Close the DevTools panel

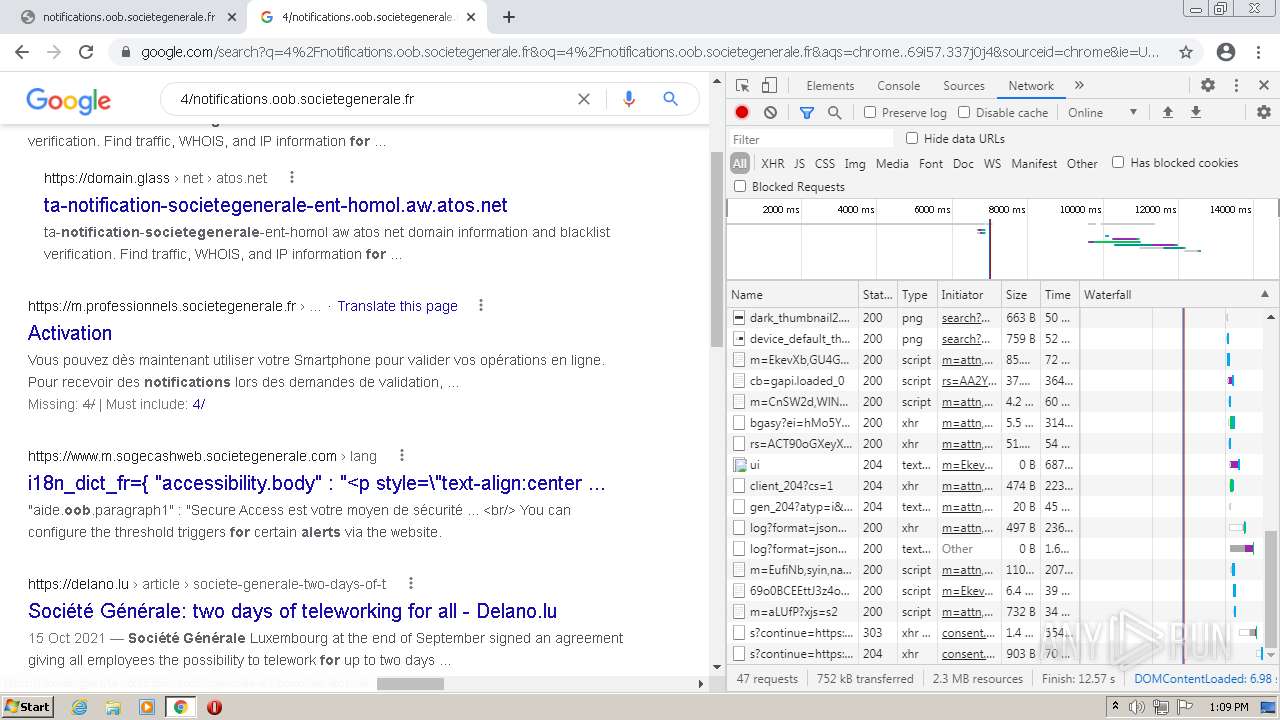click(1264, 86)
